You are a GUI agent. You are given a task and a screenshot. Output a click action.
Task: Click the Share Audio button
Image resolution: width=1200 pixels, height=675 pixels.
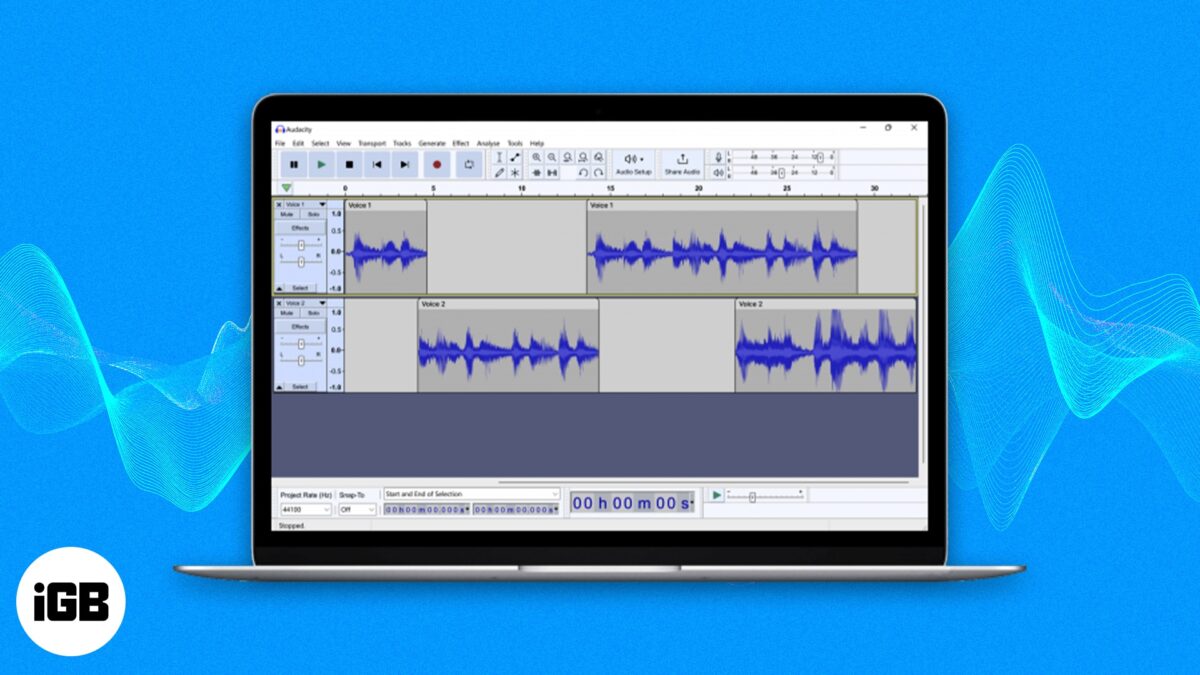coord(681,164)
